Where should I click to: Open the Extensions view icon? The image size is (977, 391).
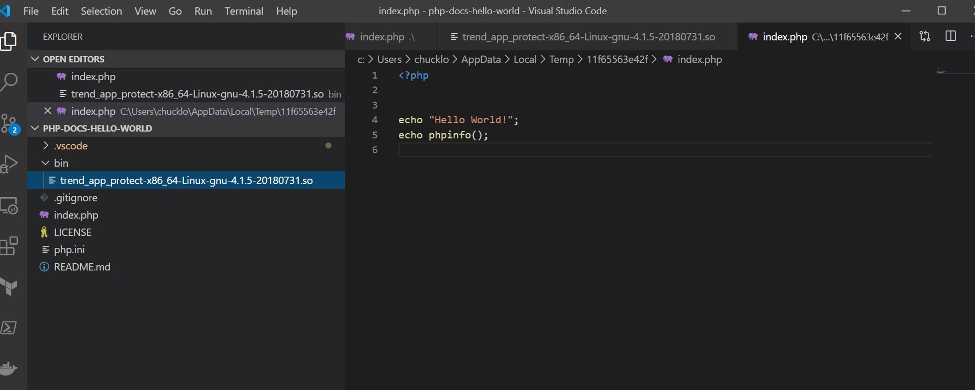(x=9, y=246)
